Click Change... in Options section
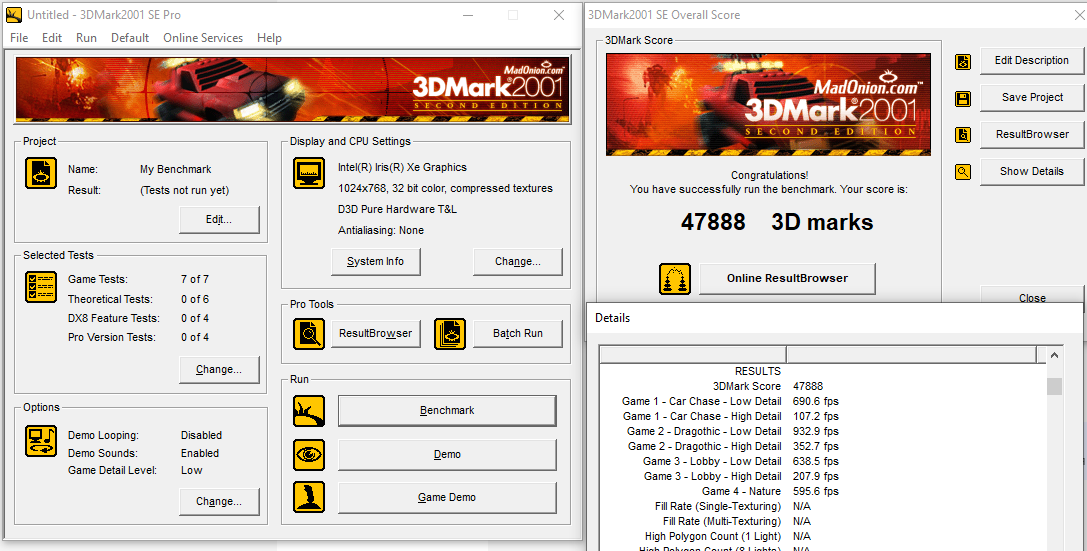Image resolution: width=1087 pixels, height=551 pixels. pyautogui.click(x=219, y=502)
